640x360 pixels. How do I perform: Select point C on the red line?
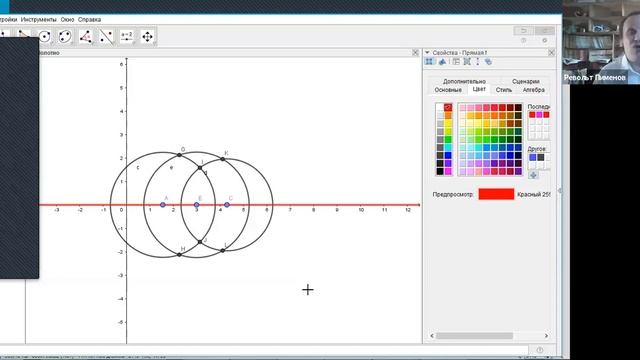227,205
